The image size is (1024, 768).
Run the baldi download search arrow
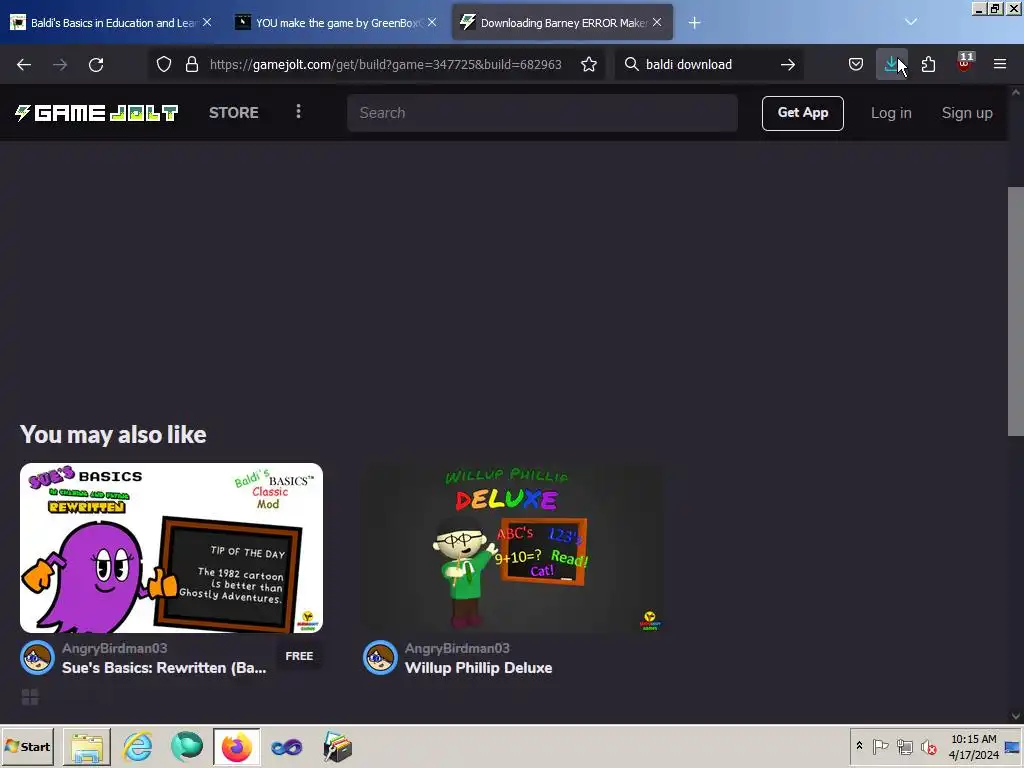point(788,64)
